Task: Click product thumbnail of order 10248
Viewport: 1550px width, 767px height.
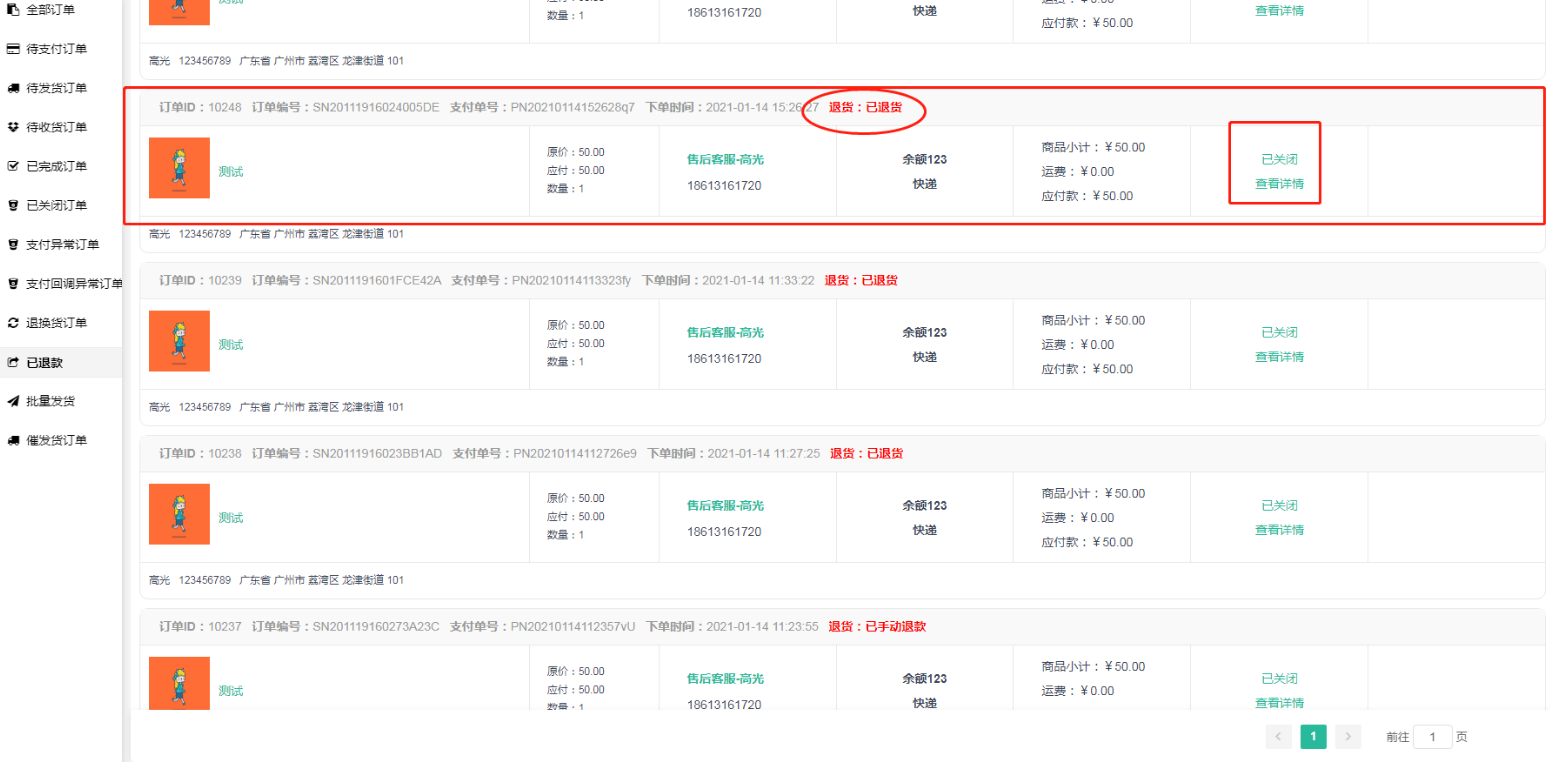Action: [x=179, y=168]
